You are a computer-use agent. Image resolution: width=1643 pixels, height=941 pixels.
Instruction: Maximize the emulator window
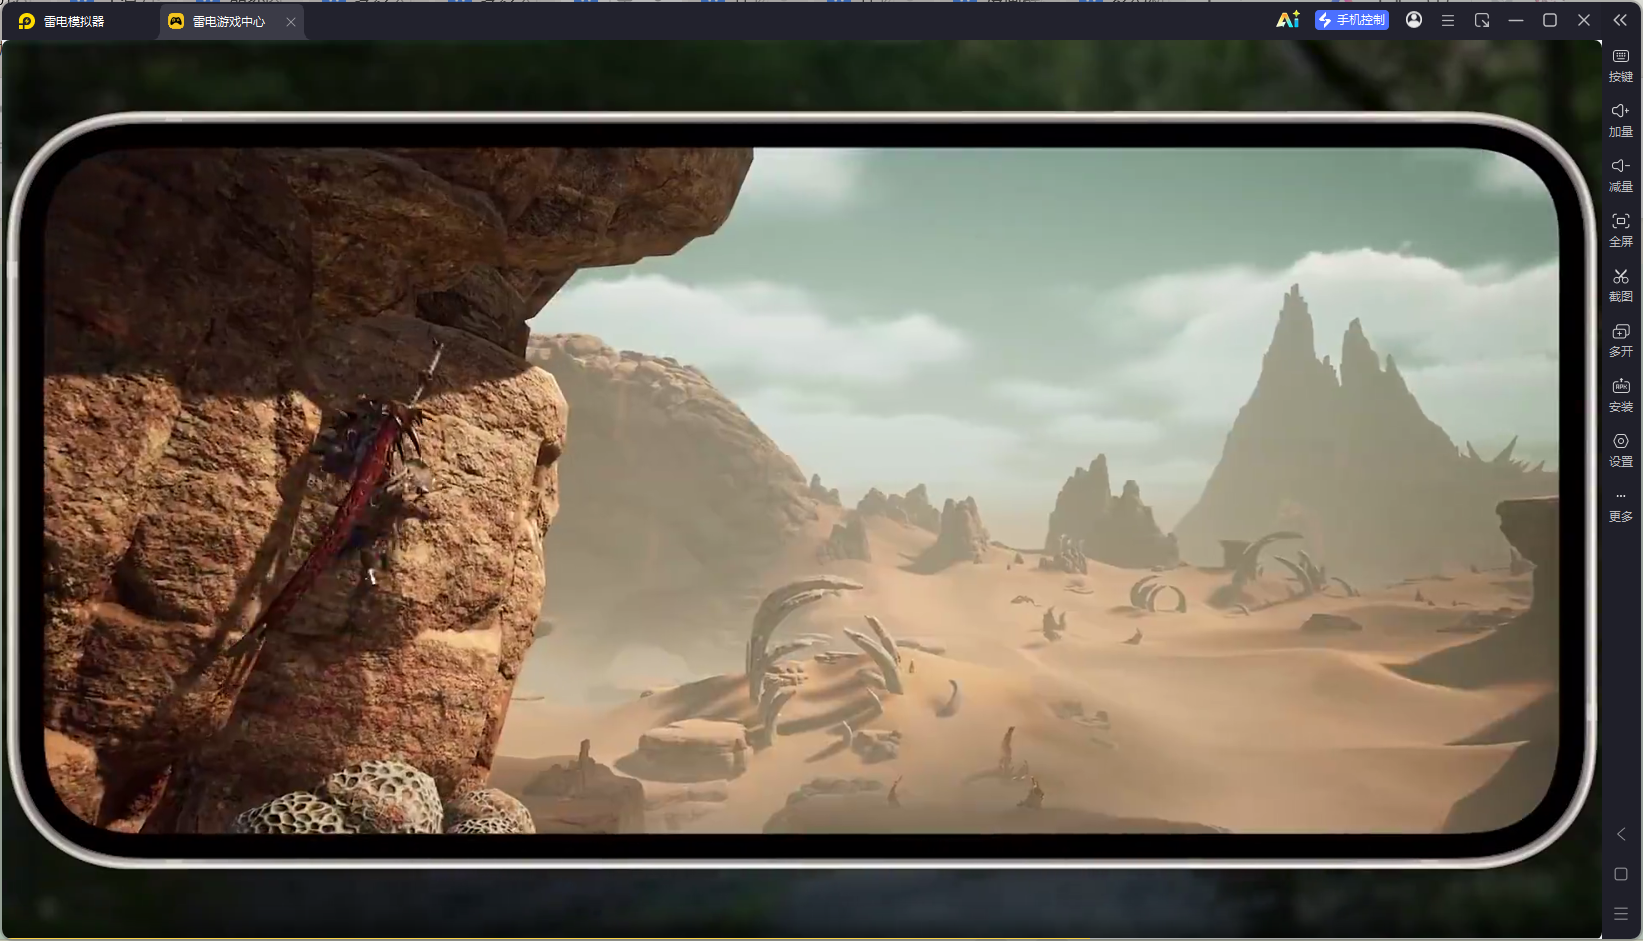coord(1550,20)
